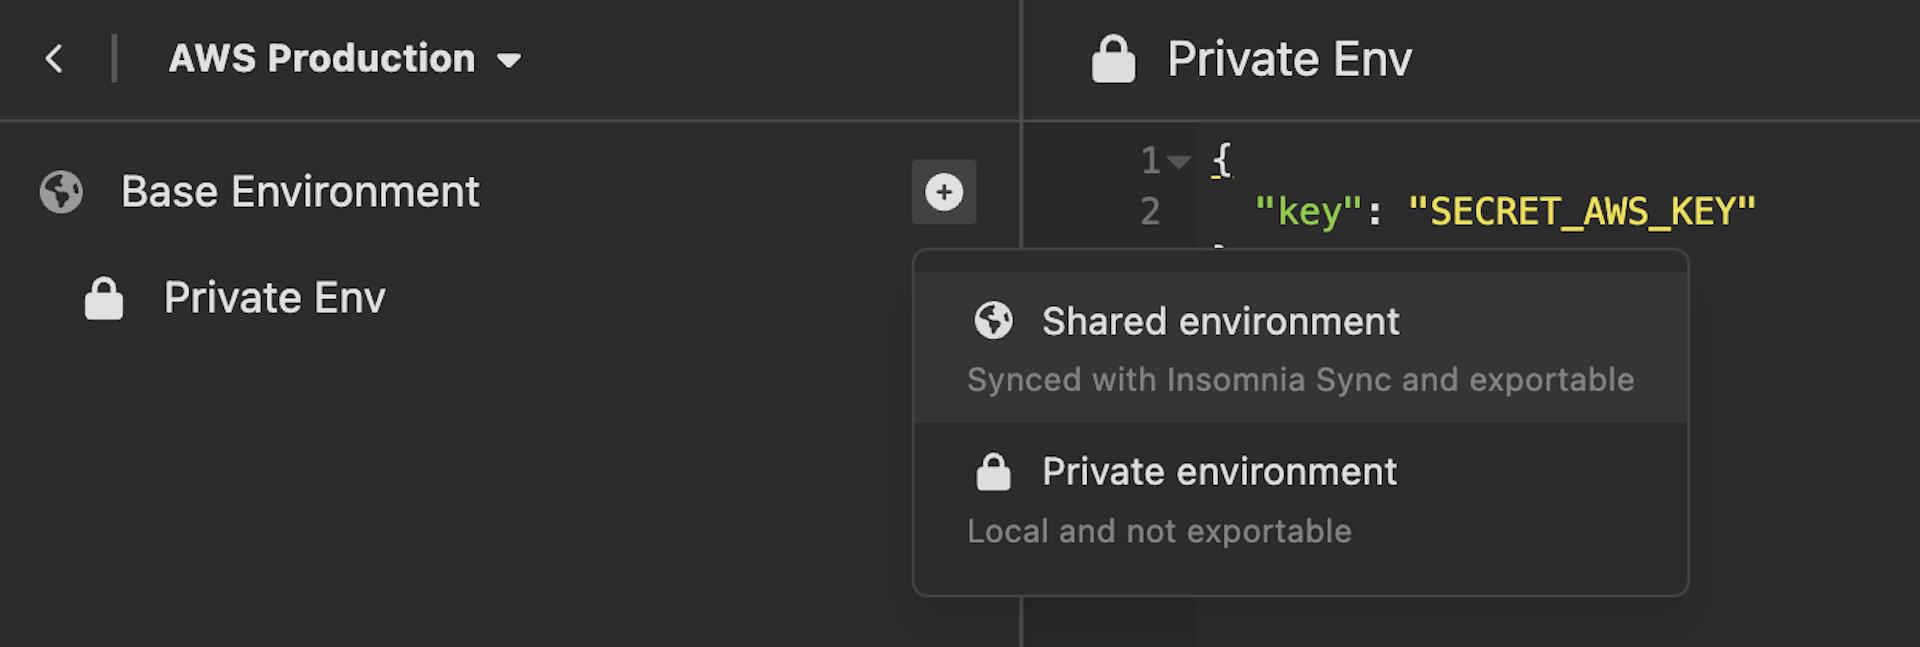This screenshot has height=647, width=1920.
Task: Click the lock icon in Private environment option
Action: [x=993, y=472]
